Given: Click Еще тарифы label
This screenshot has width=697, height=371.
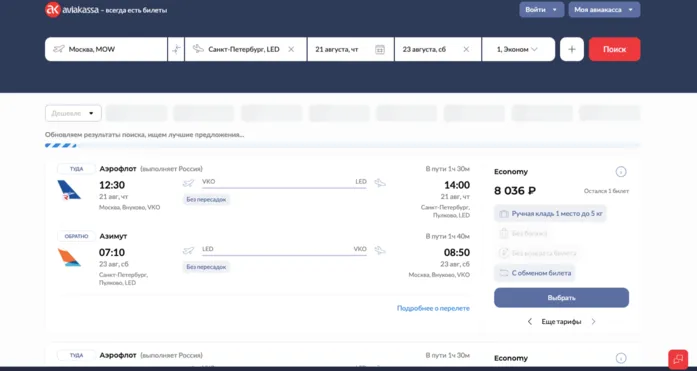Looking at the screenshot, I should coord(561,321).
